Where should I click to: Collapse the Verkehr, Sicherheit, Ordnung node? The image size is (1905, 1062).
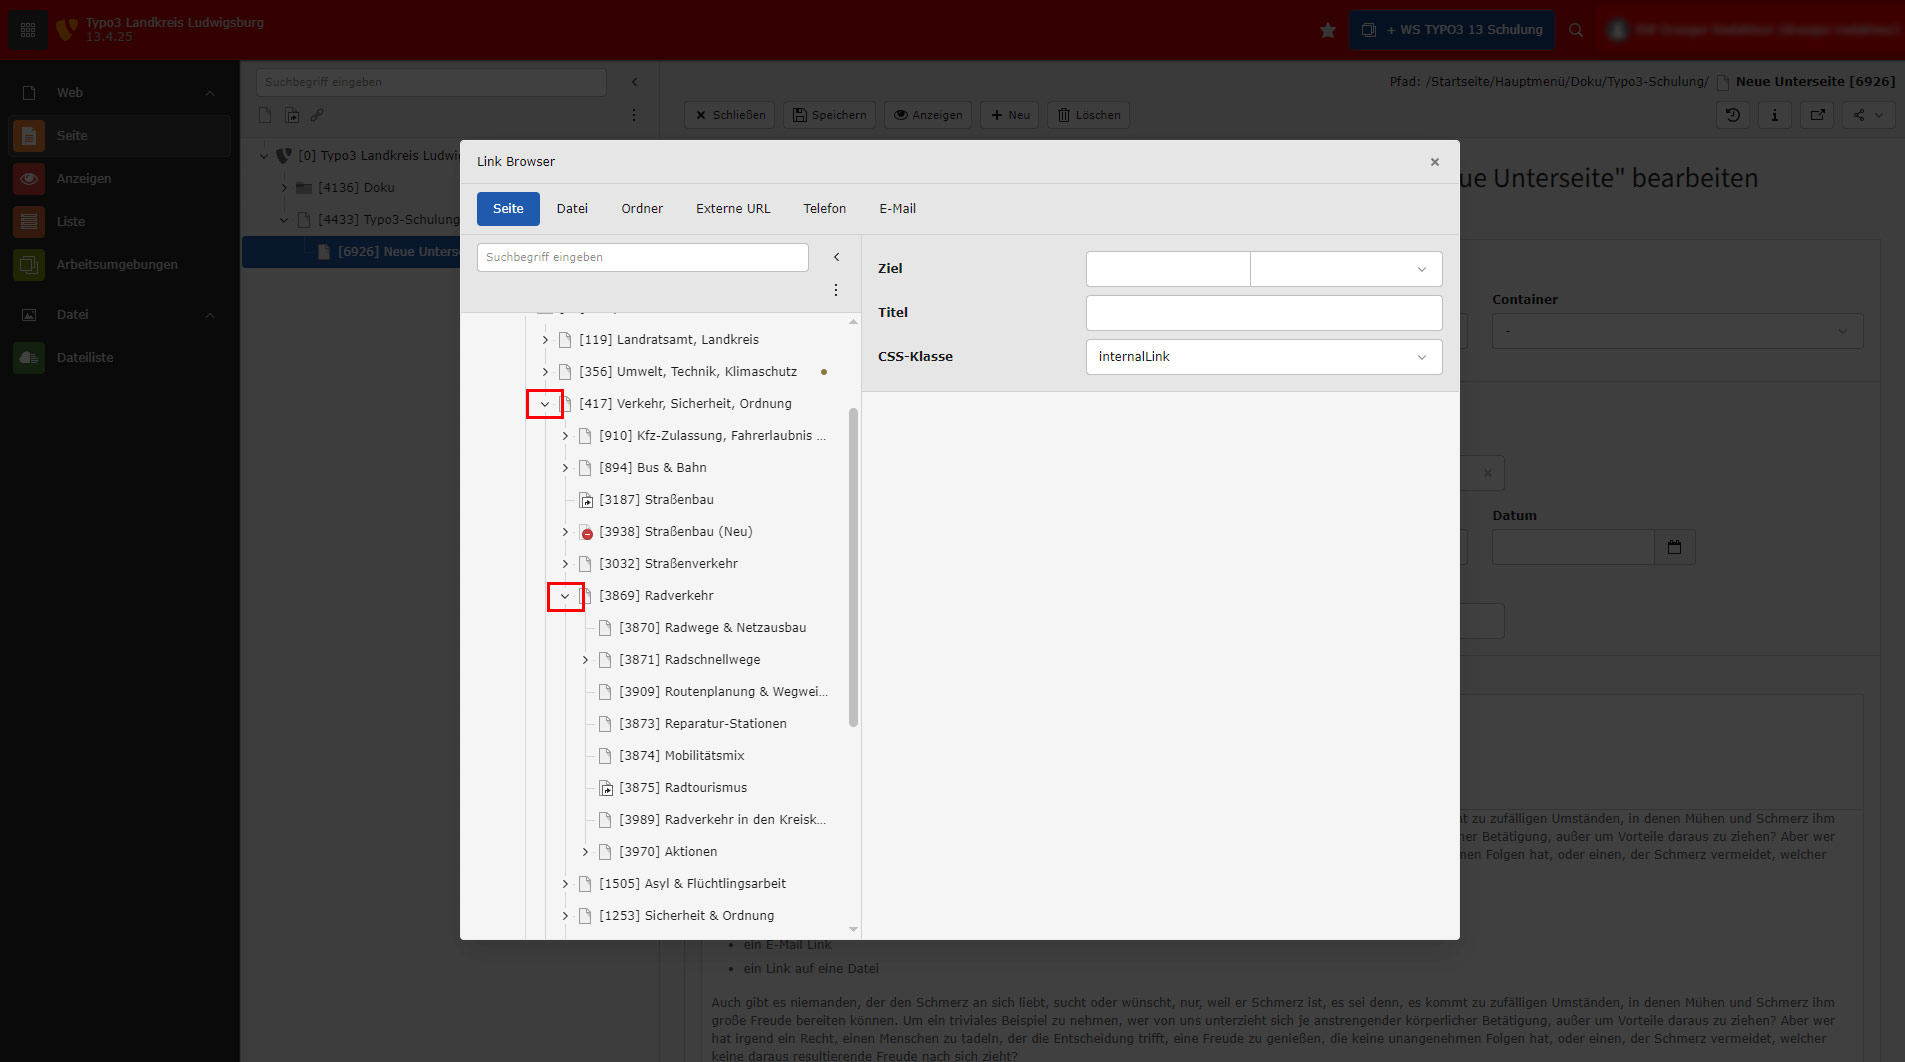(x=545, y=404)
